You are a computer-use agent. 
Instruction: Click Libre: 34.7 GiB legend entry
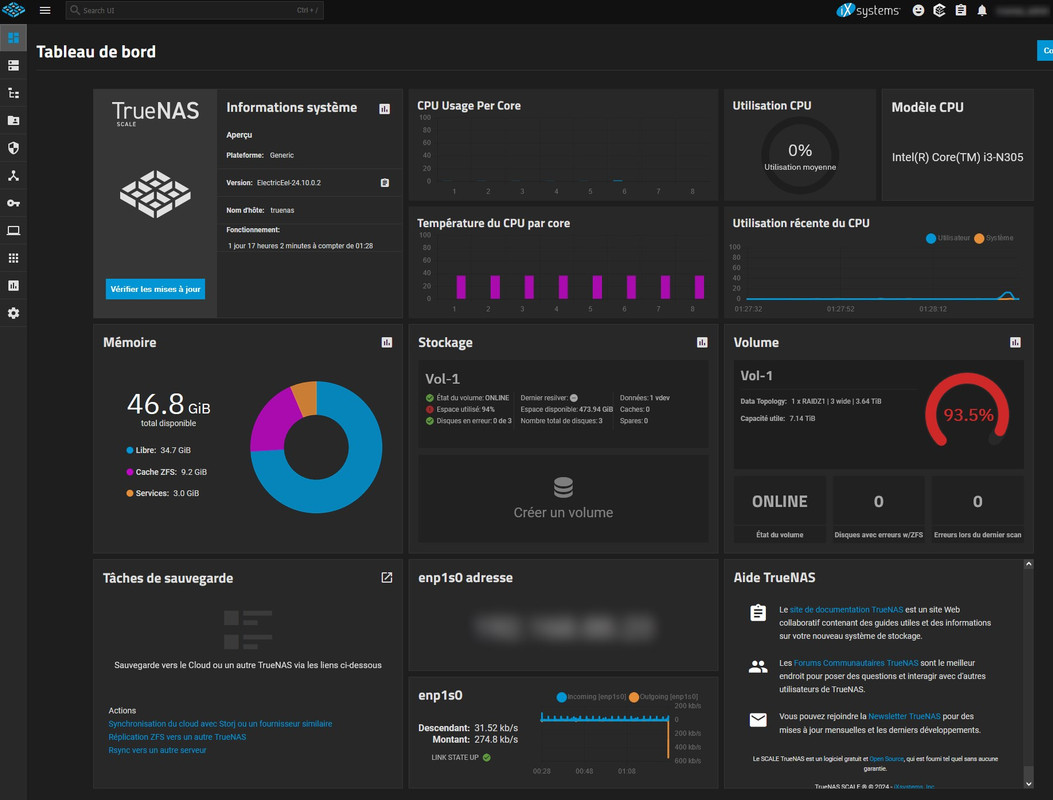158,451
